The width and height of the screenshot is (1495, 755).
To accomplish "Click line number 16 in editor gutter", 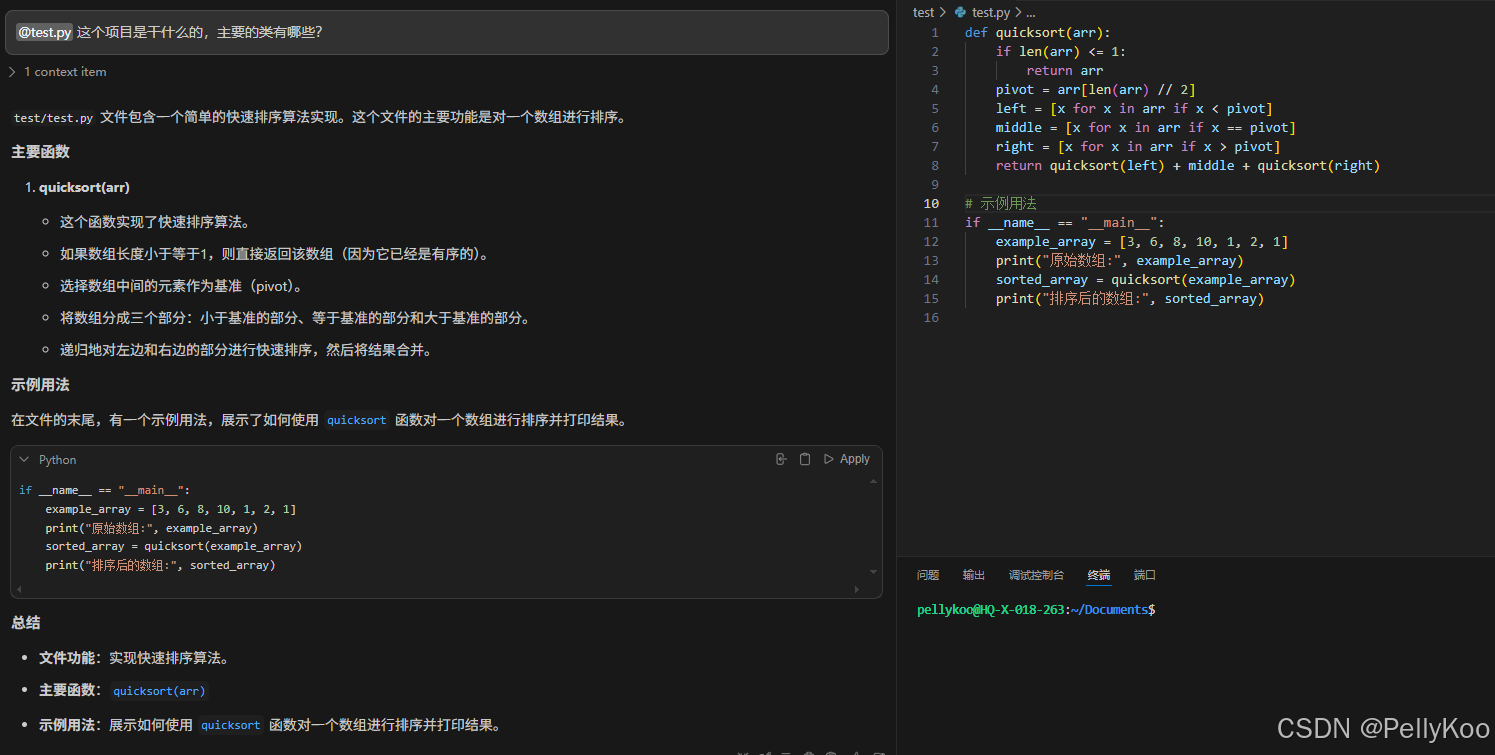I will click(931, 318).
